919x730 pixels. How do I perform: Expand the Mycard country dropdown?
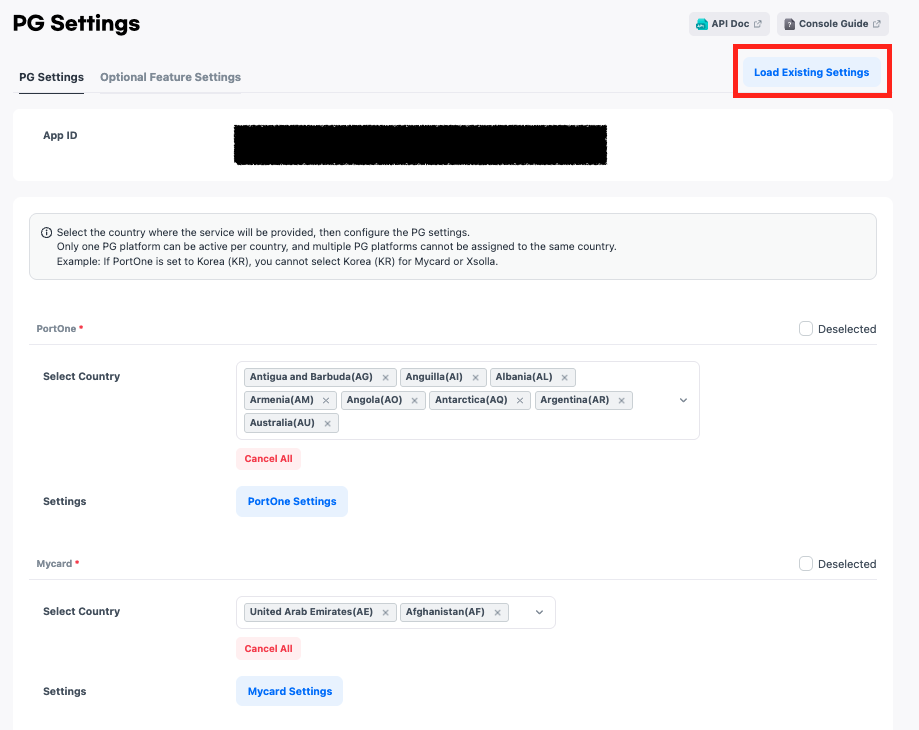(x=539, y=612)
